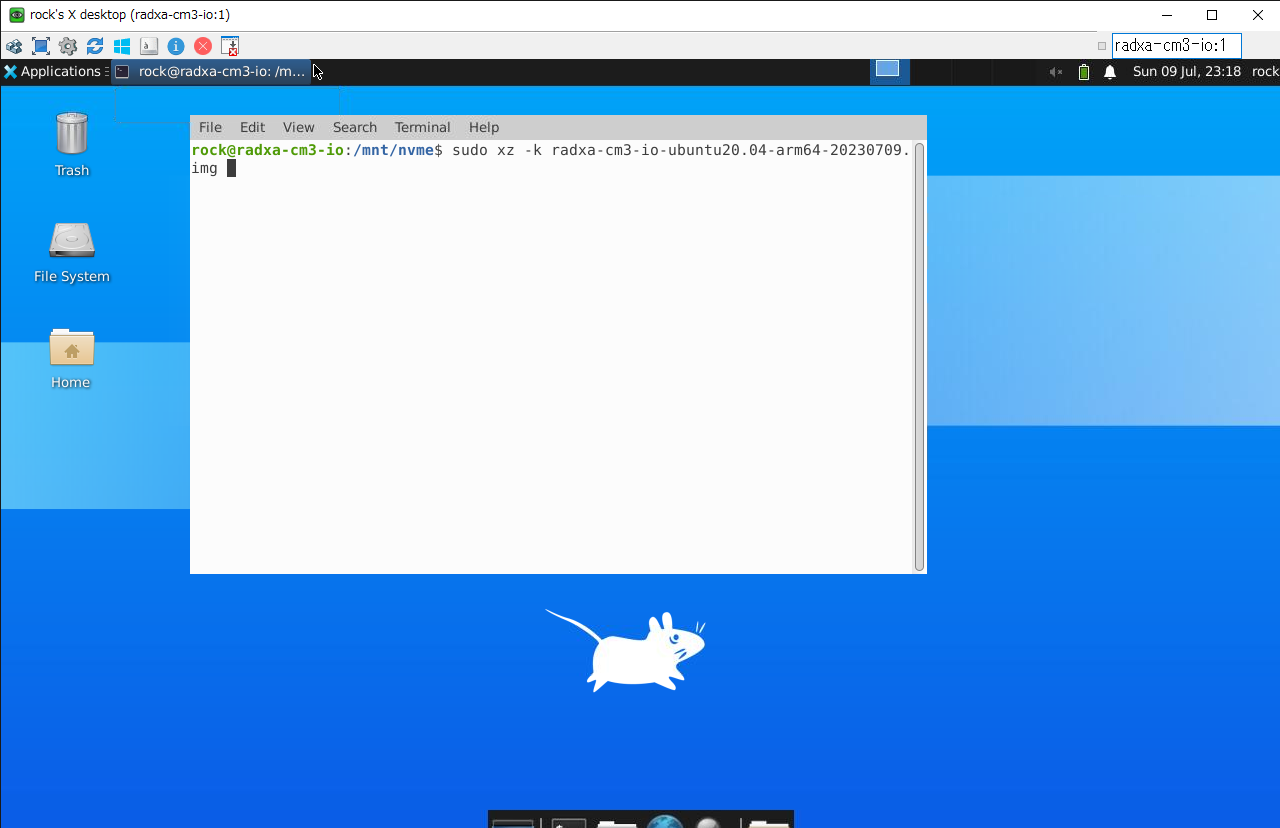Open the terminal View menu

point(298,127)
